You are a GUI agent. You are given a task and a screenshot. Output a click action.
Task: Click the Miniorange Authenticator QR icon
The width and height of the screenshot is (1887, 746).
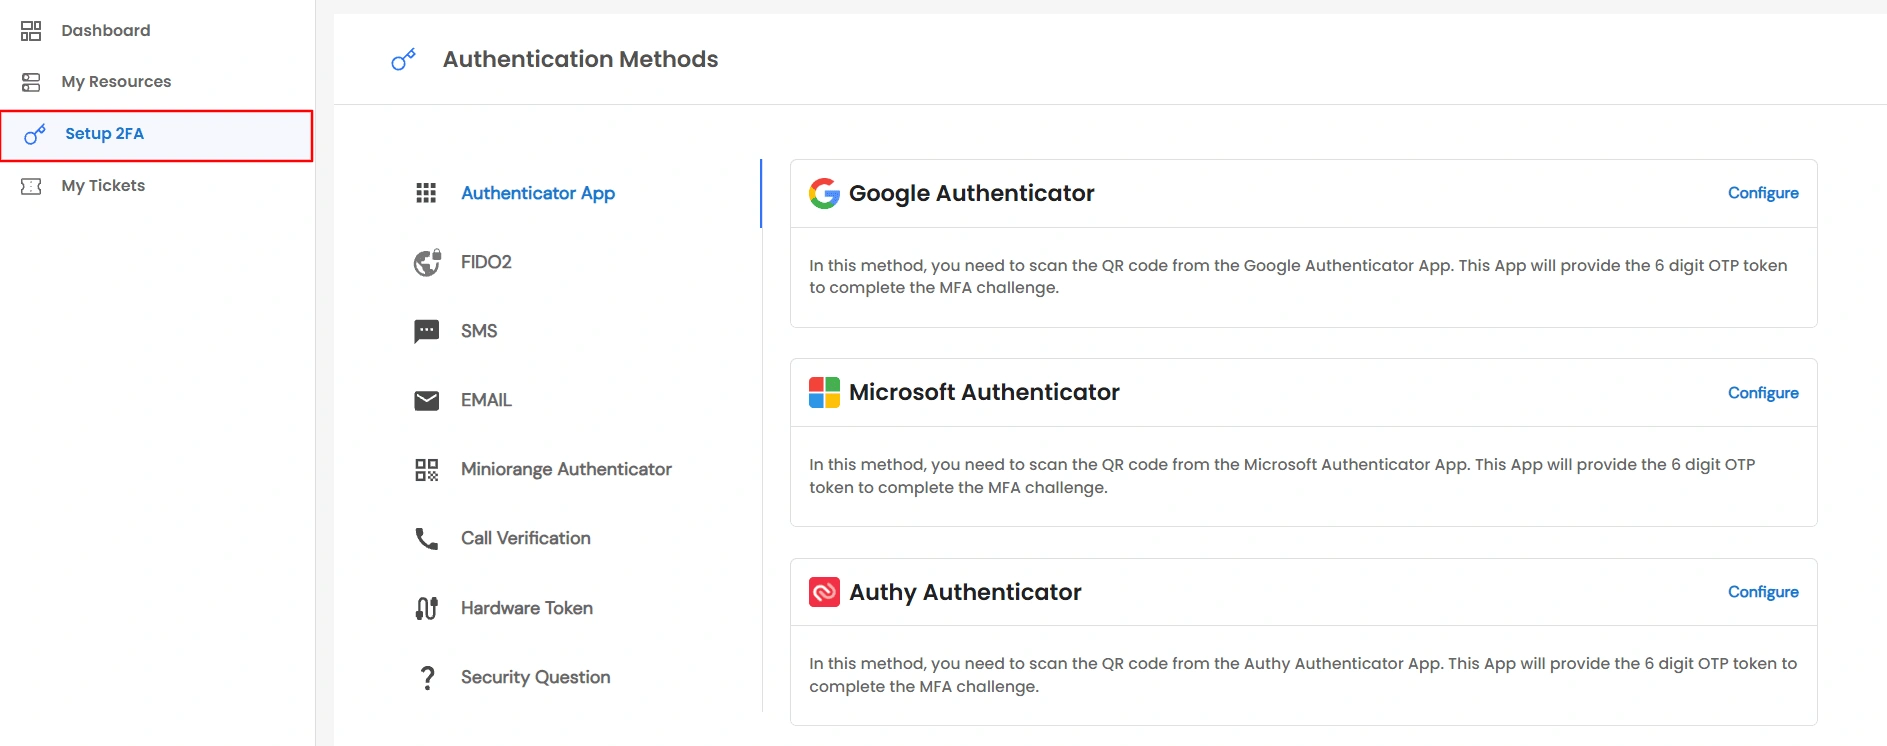tap(427, 470)
